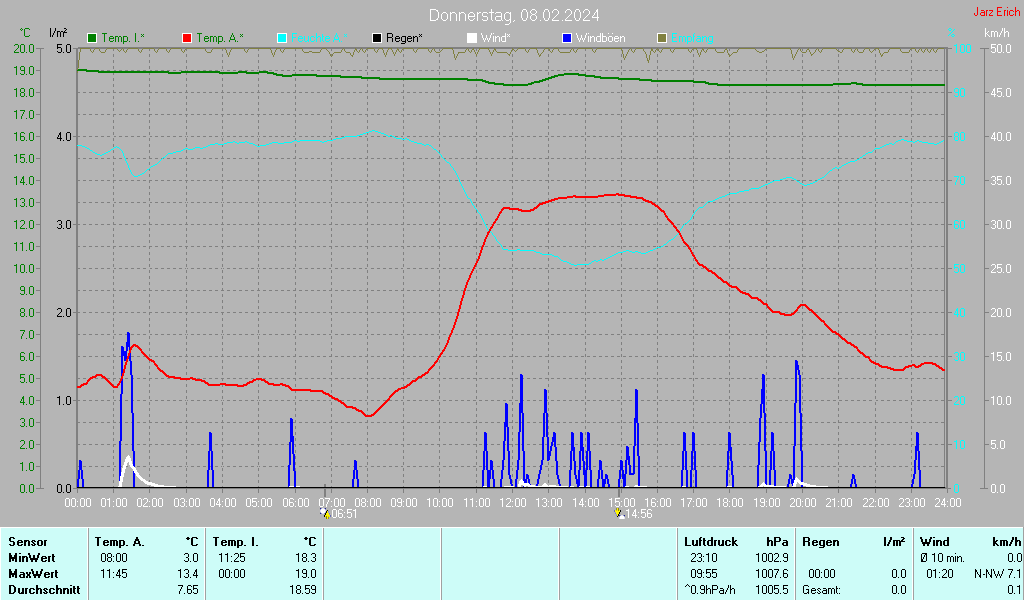The height and width of the screenshot is (600, 1024).
Task: Click the 'Empfang' legend label
Action: tap(692, 39)
